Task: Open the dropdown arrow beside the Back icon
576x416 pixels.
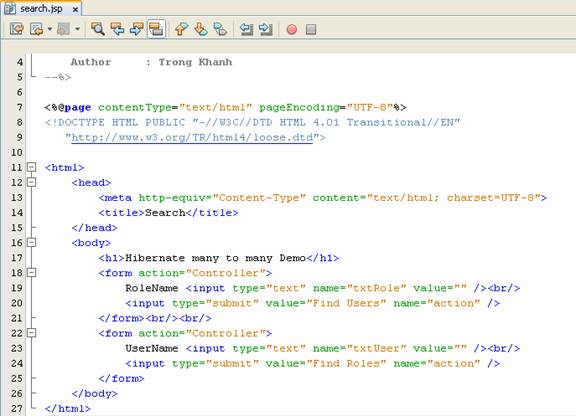Action: pyautogui.click(x=50, y=29)
